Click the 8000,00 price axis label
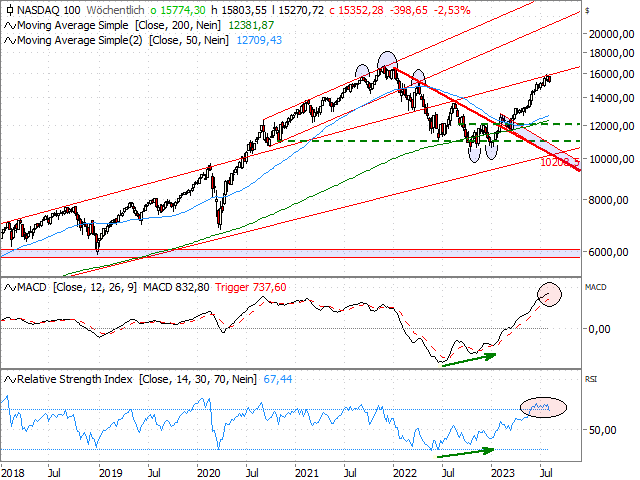This screenshot has width=640, height=480. tap(608, 200)
